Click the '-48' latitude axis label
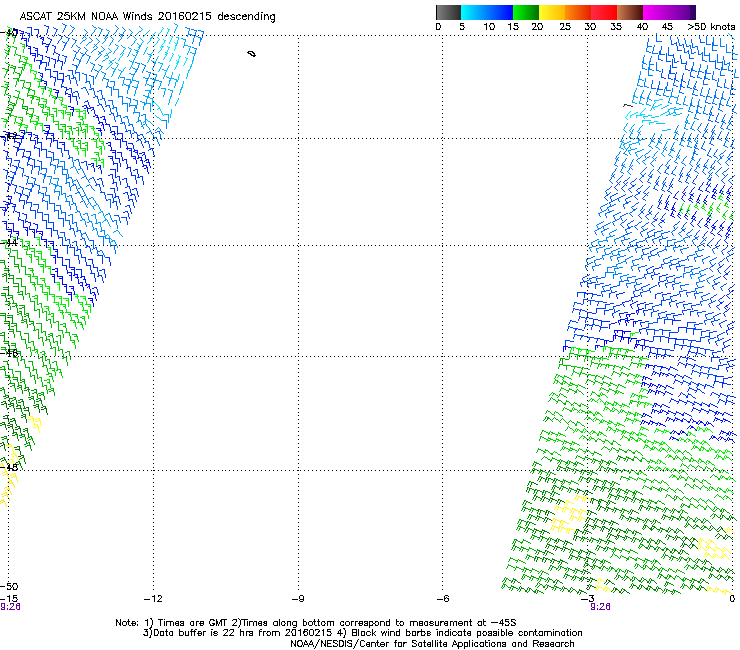 (x=9, y=467)
